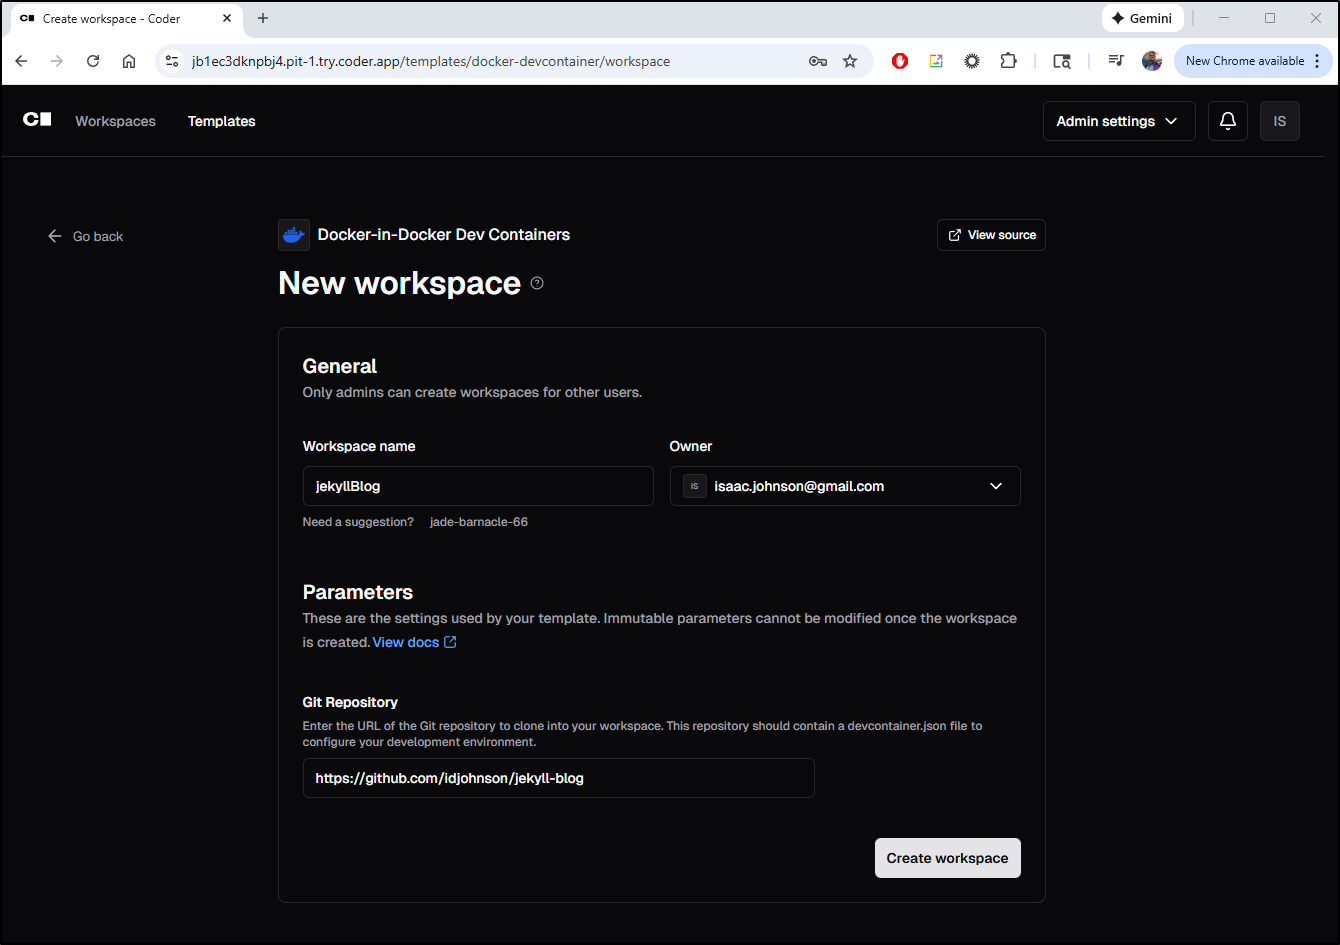
Task: Open the notifications bell
Action: pyautogui.click(x=1228, y=121)
